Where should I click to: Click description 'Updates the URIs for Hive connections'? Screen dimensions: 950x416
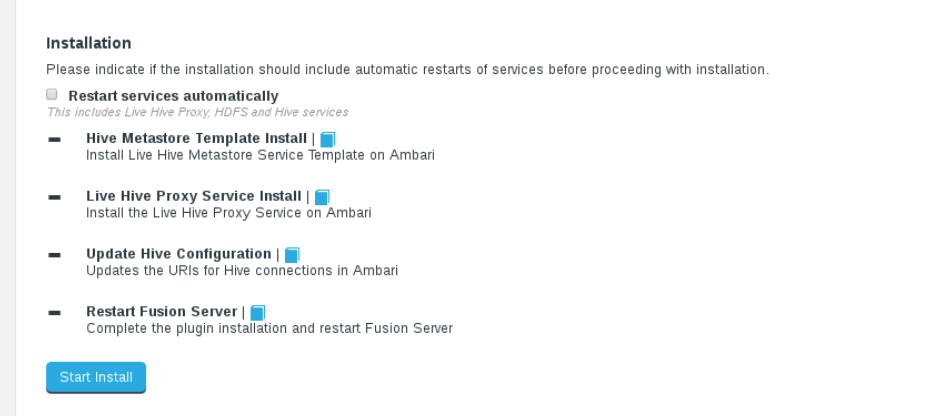point(242,270)
